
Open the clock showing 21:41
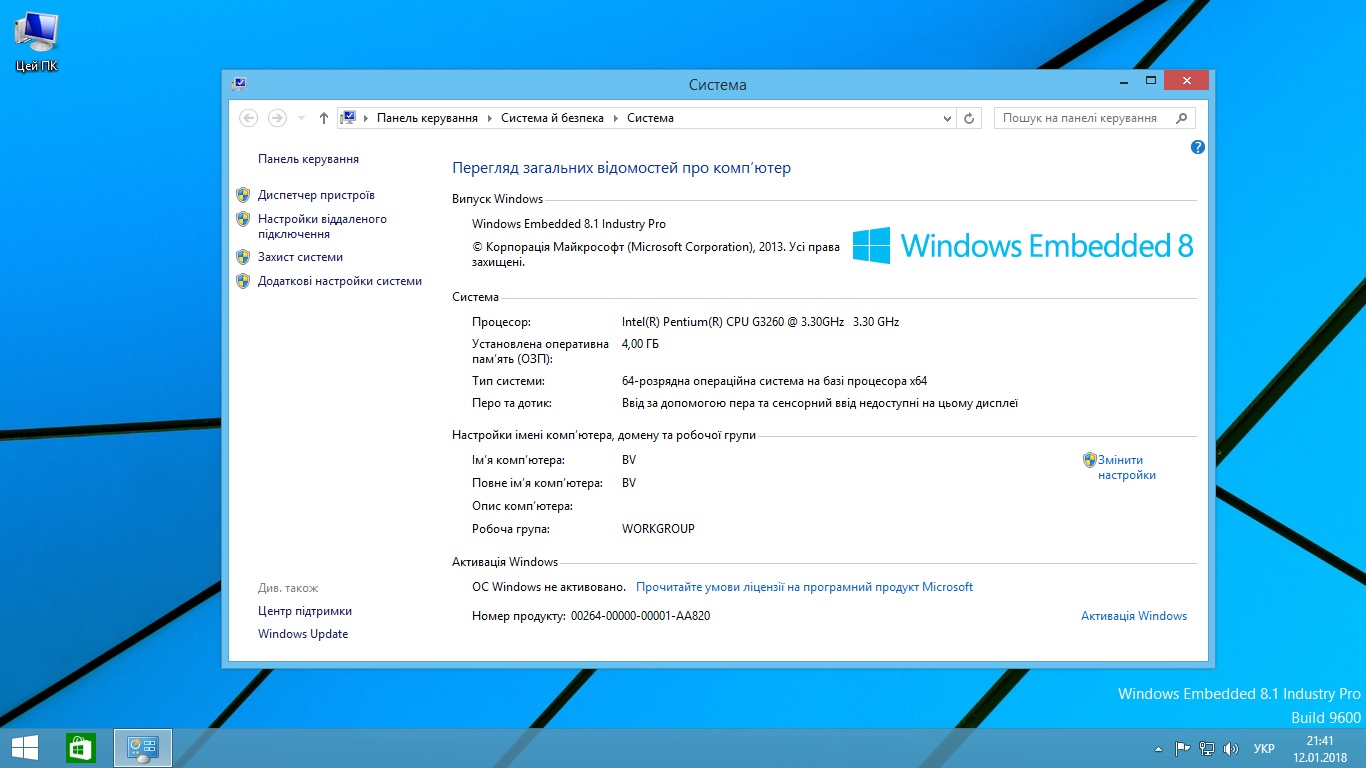(1321, 748)
